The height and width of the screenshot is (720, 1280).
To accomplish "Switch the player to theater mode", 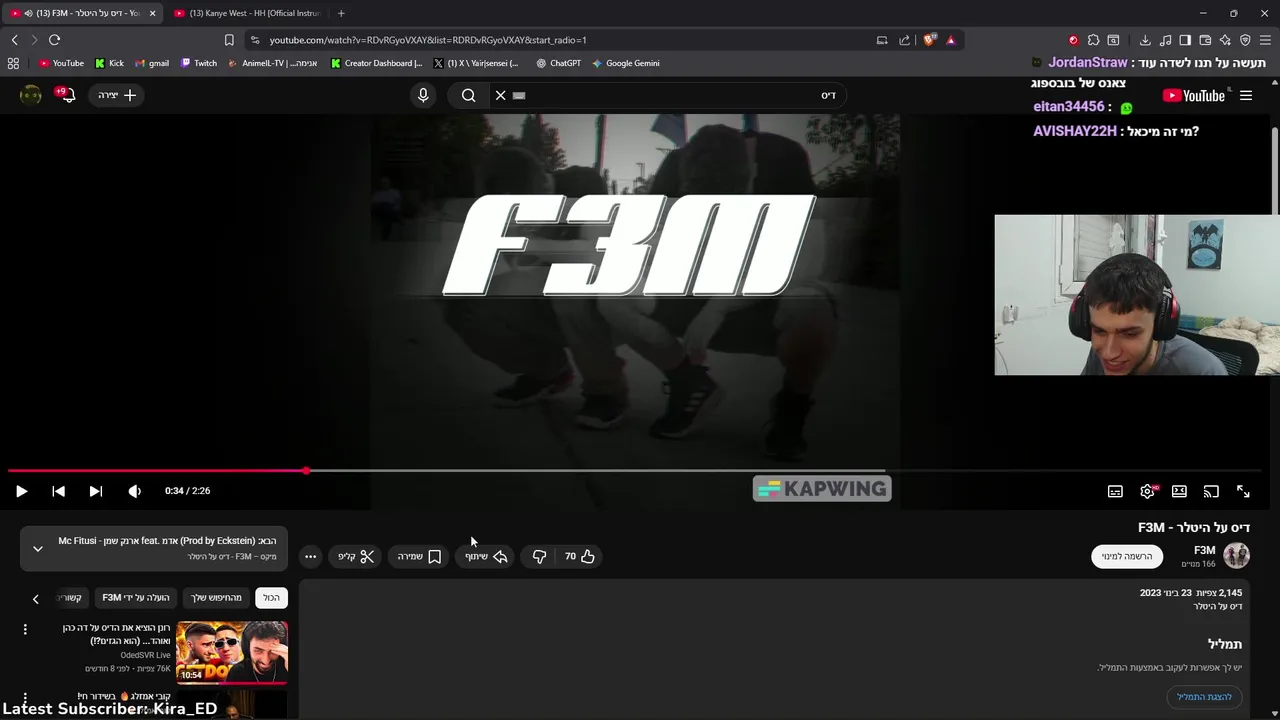I will tap(1179, 491).
